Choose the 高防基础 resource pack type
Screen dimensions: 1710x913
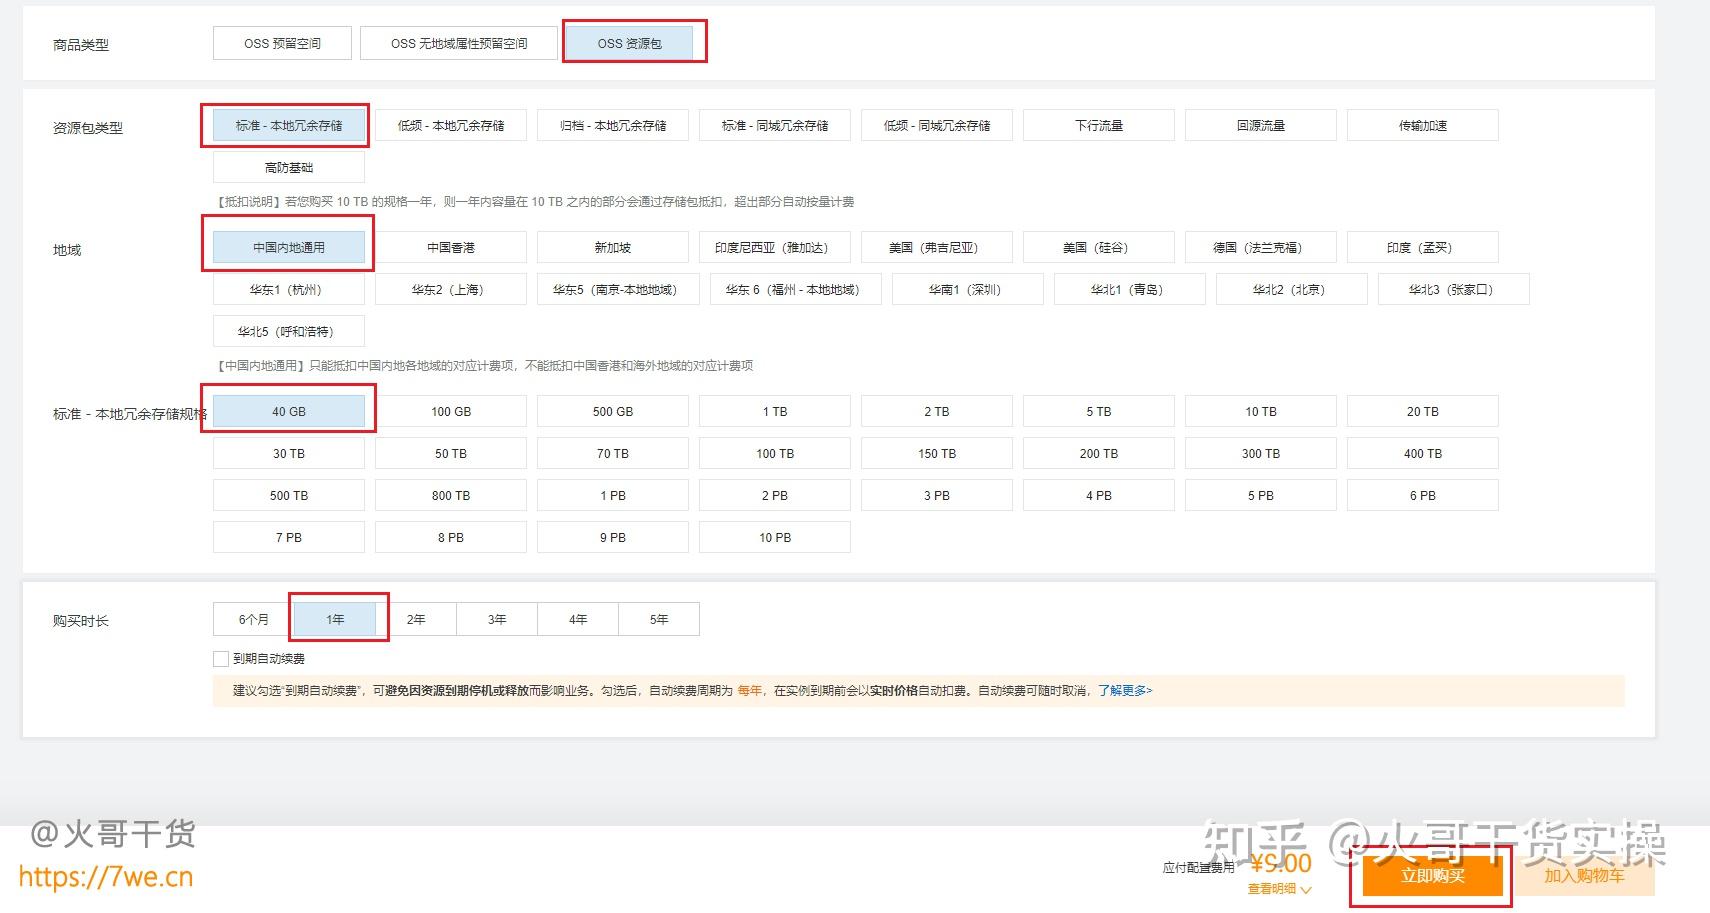(288, 166)
